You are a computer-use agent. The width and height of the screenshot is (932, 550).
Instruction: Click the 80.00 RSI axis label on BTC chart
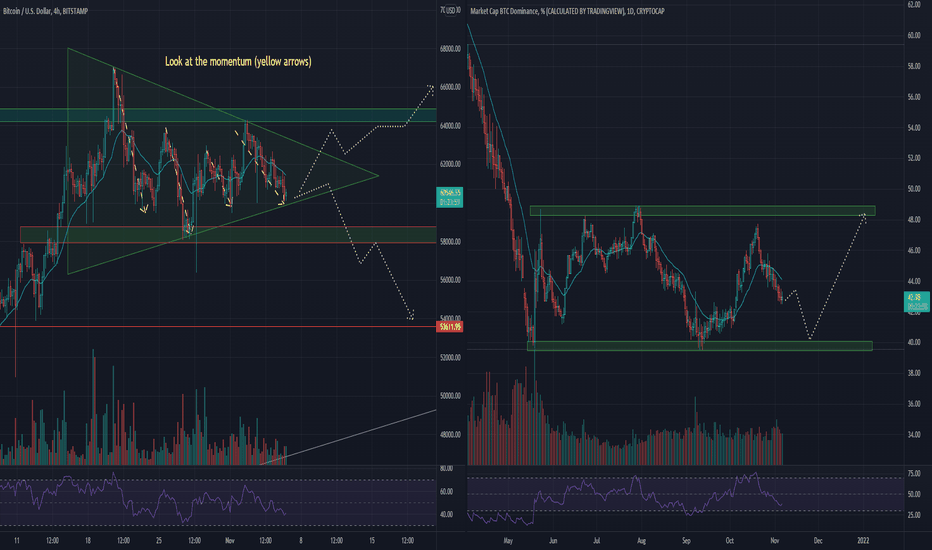(x=446, y=469)
